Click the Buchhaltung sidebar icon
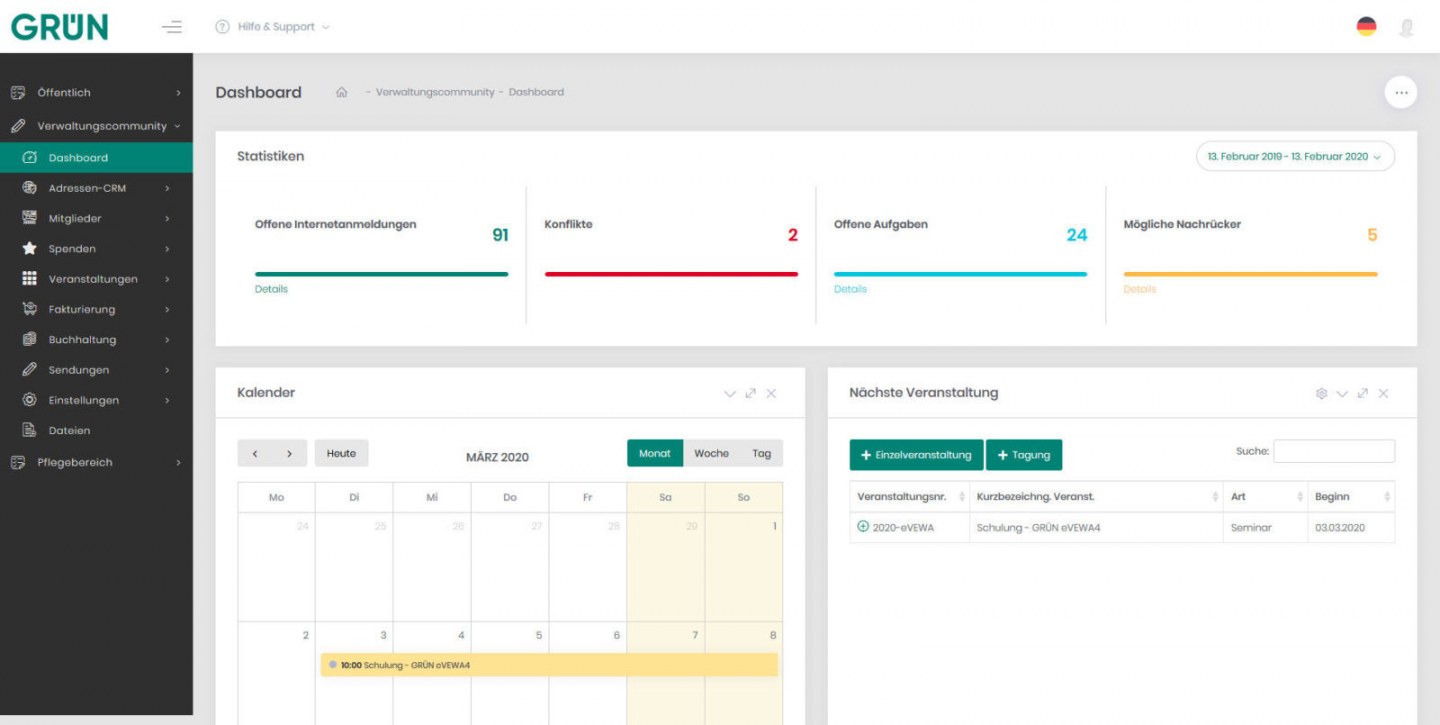 click(x=29, y=339)
